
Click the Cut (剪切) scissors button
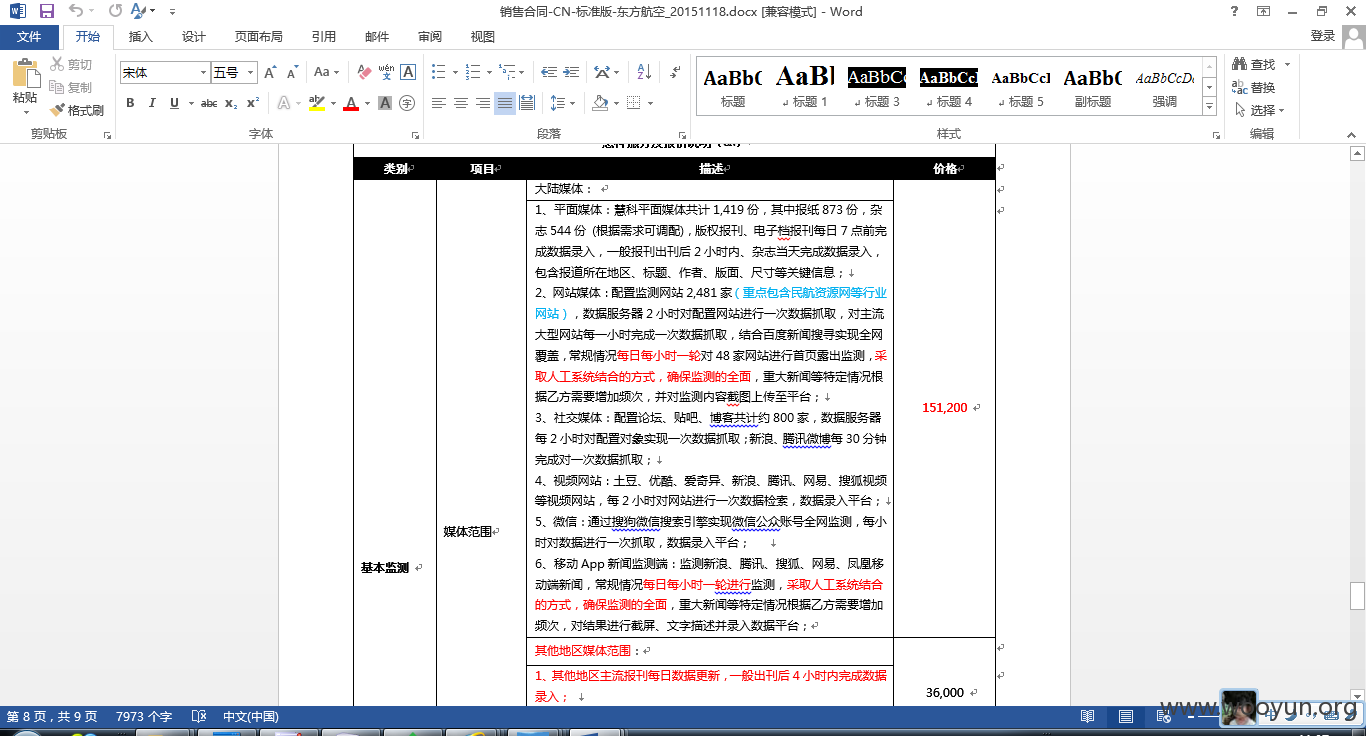pos(71,65)
